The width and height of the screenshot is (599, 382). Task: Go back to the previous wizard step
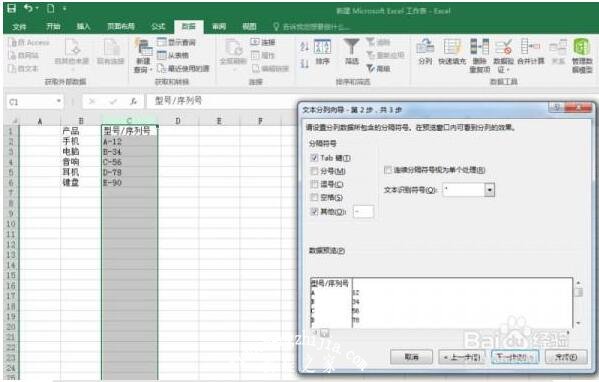(462, 357)
